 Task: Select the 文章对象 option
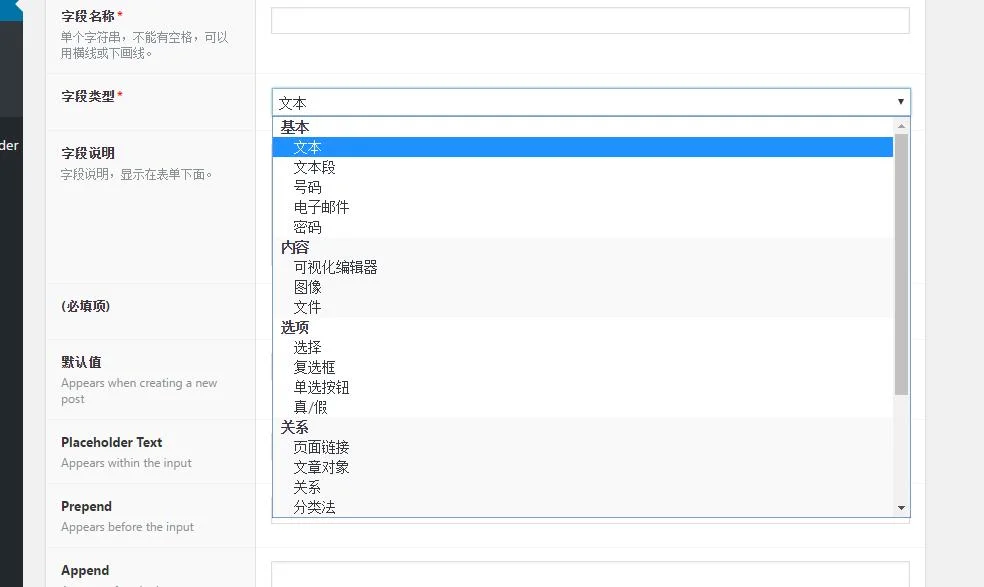pyautogui.click(x=322, y=467)
